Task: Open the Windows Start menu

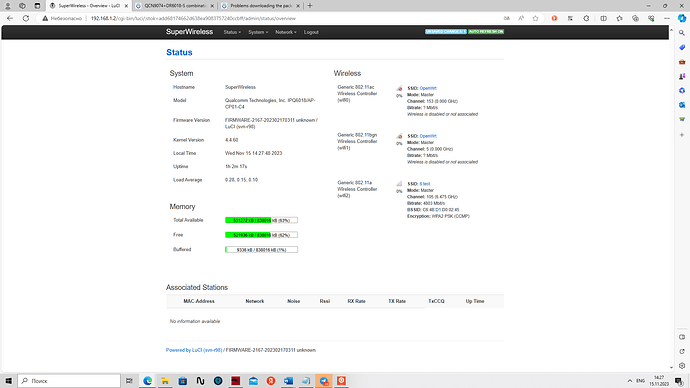Action: click(8, 381)
